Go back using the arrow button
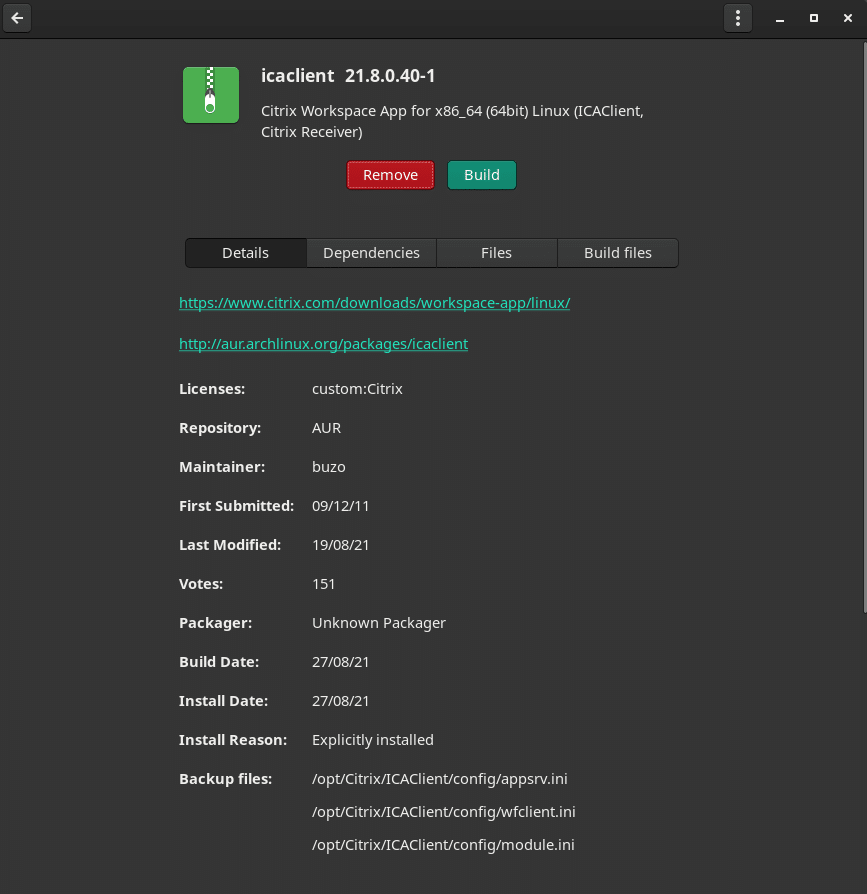The image size is (867, 894). coord(17,18)
